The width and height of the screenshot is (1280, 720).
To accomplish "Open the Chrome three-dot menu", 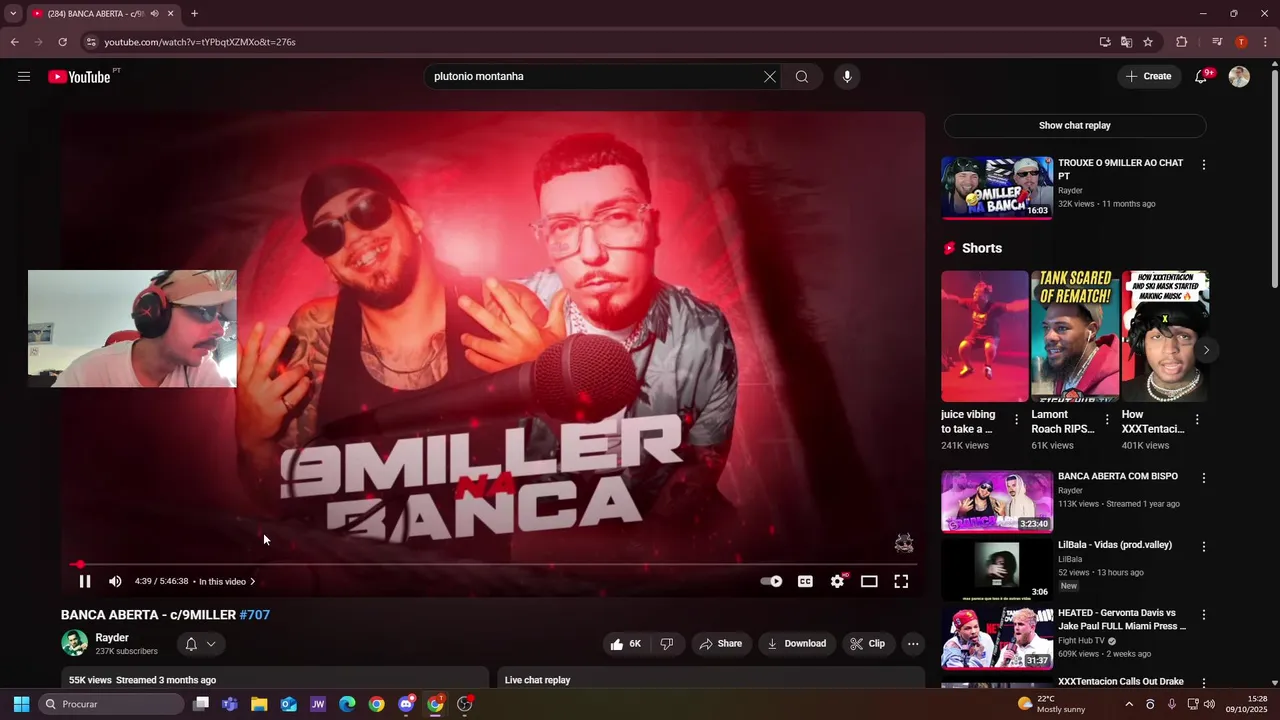I will tap(1265, 42).
